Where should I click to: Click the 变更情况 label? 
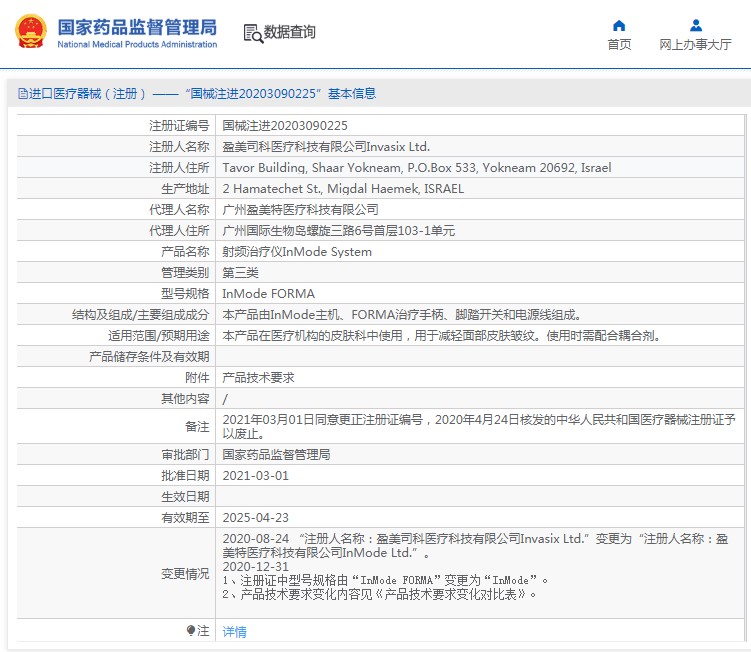click(x=185, y=573)
